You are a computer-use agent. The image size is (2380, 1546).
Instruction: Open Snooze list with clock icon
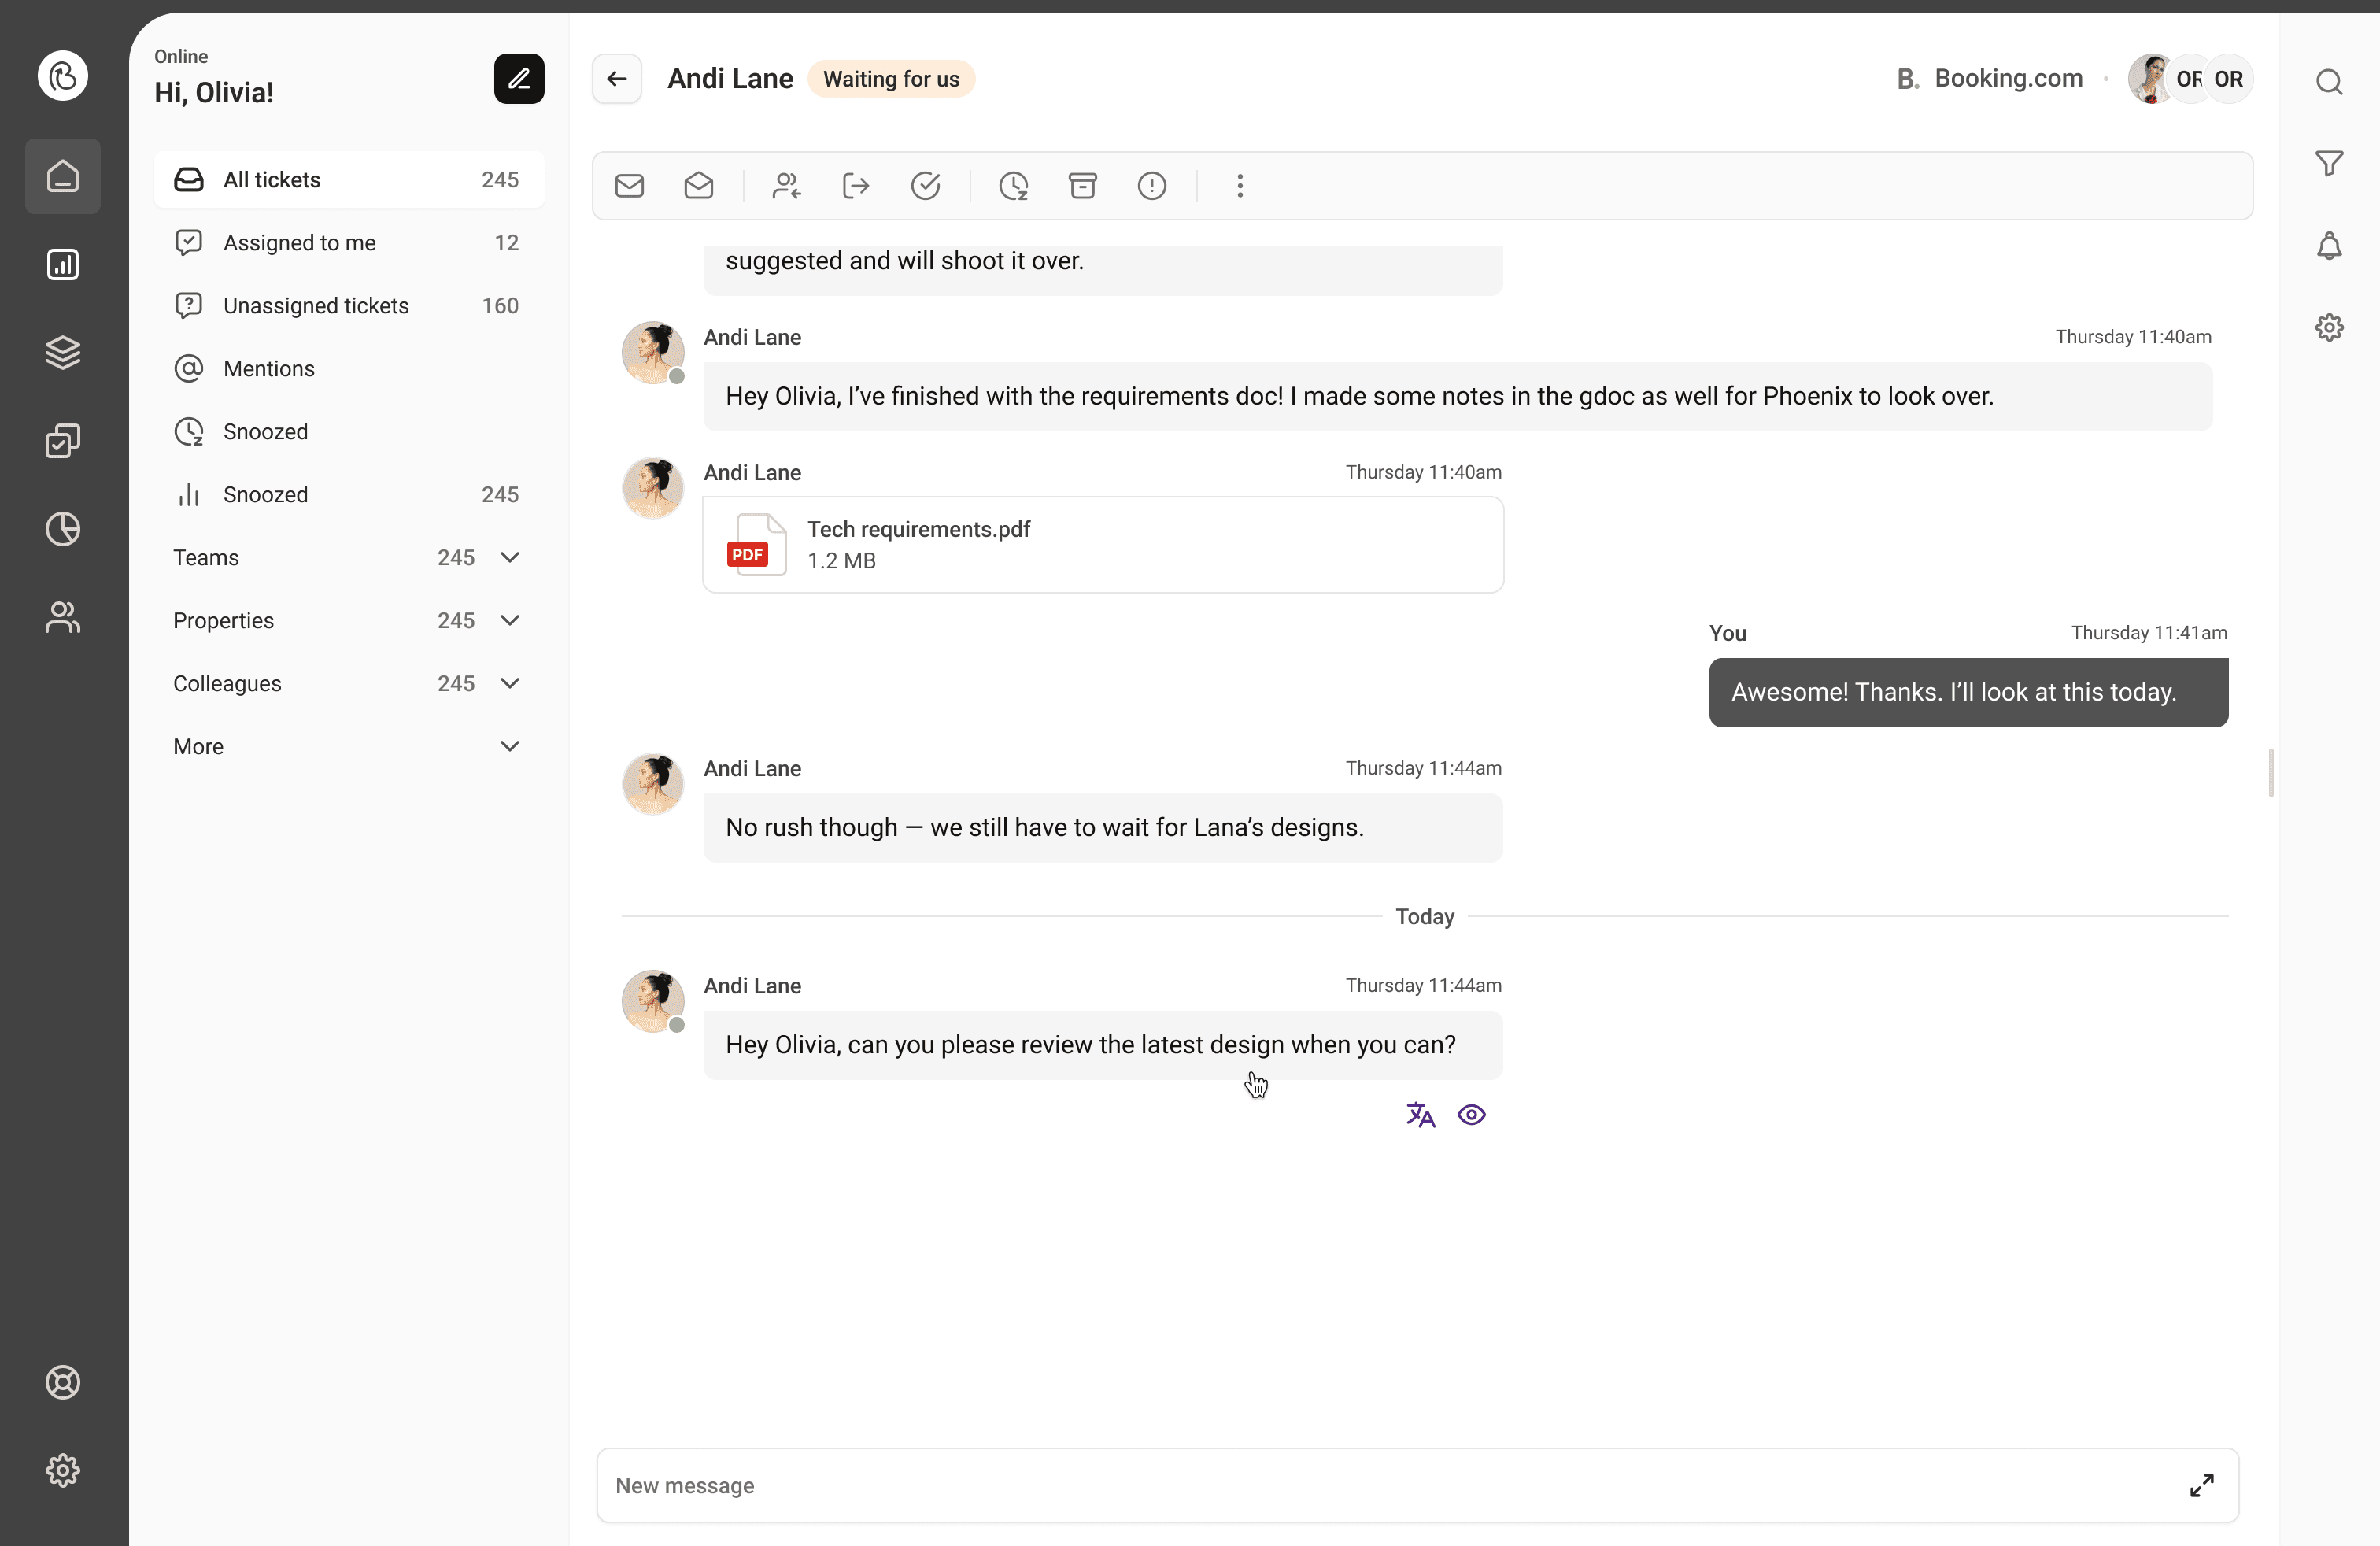[349, 432]
